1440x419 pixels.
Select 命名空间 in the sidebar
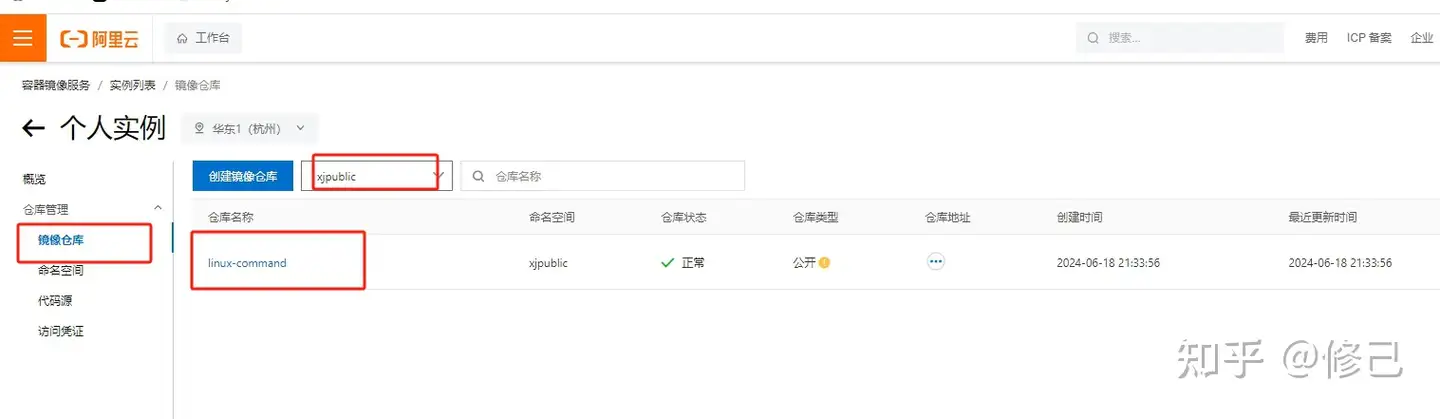point(61,270)
